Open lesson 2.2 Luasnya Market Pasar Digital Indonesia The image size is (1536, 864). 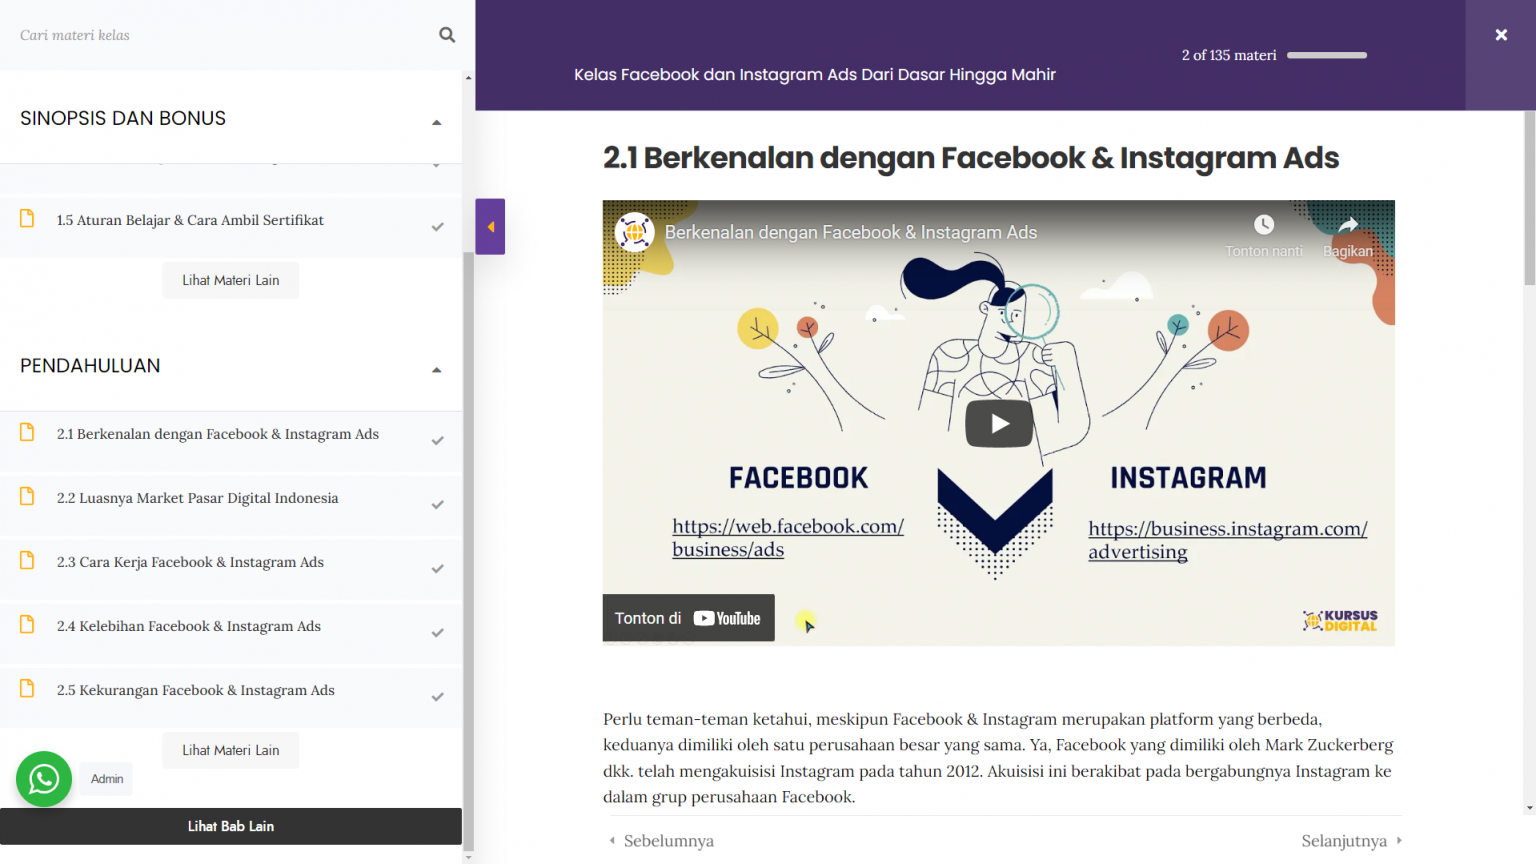[197, 498]
